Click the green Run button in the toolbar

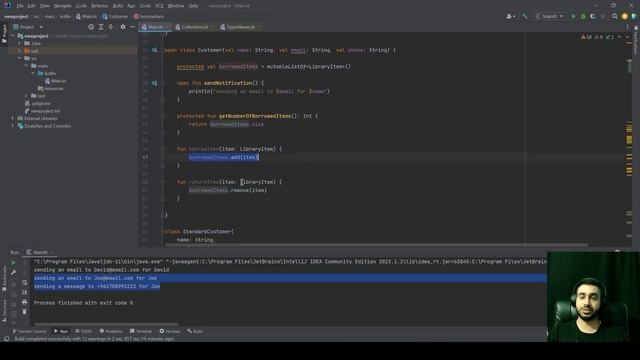[x=573, y=16]
